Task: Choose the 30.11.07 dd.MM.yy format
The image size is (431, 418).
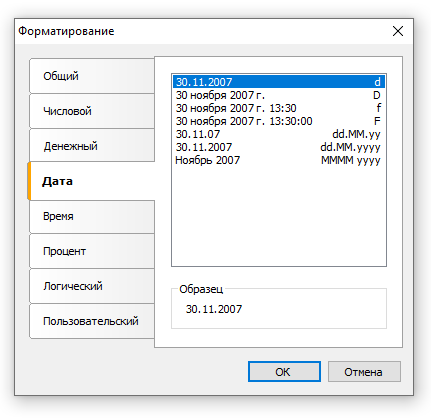Action: pos(279,134)
